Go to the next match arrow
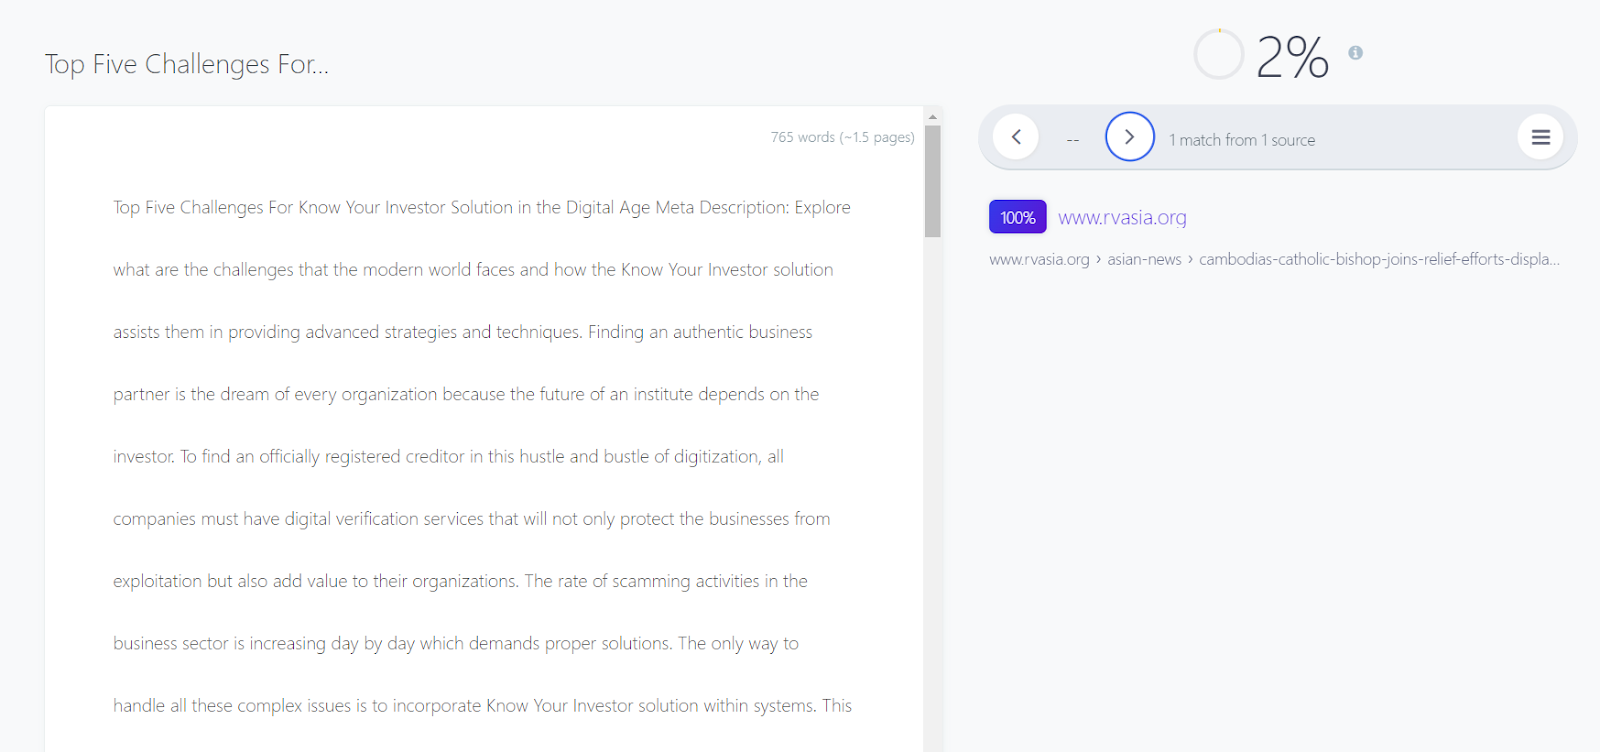The height and width of the screenshot is (752, 1600). pos(1129,137)
